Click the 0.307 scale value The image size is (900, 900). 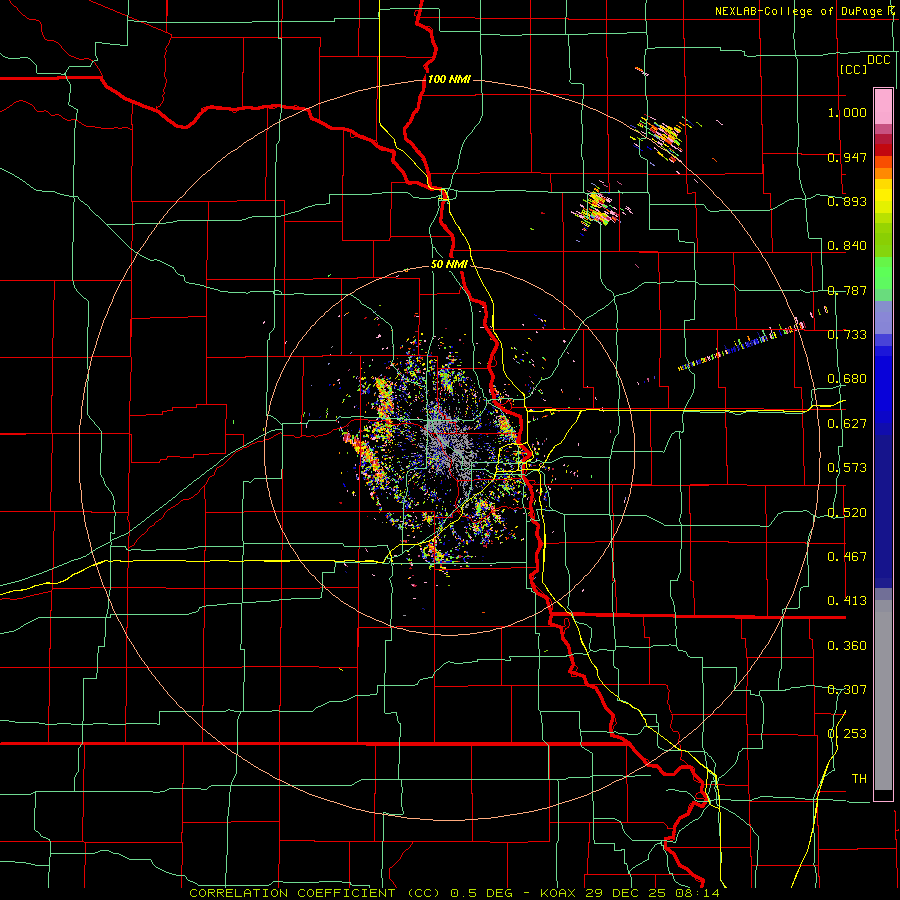(x=847, y=690)
